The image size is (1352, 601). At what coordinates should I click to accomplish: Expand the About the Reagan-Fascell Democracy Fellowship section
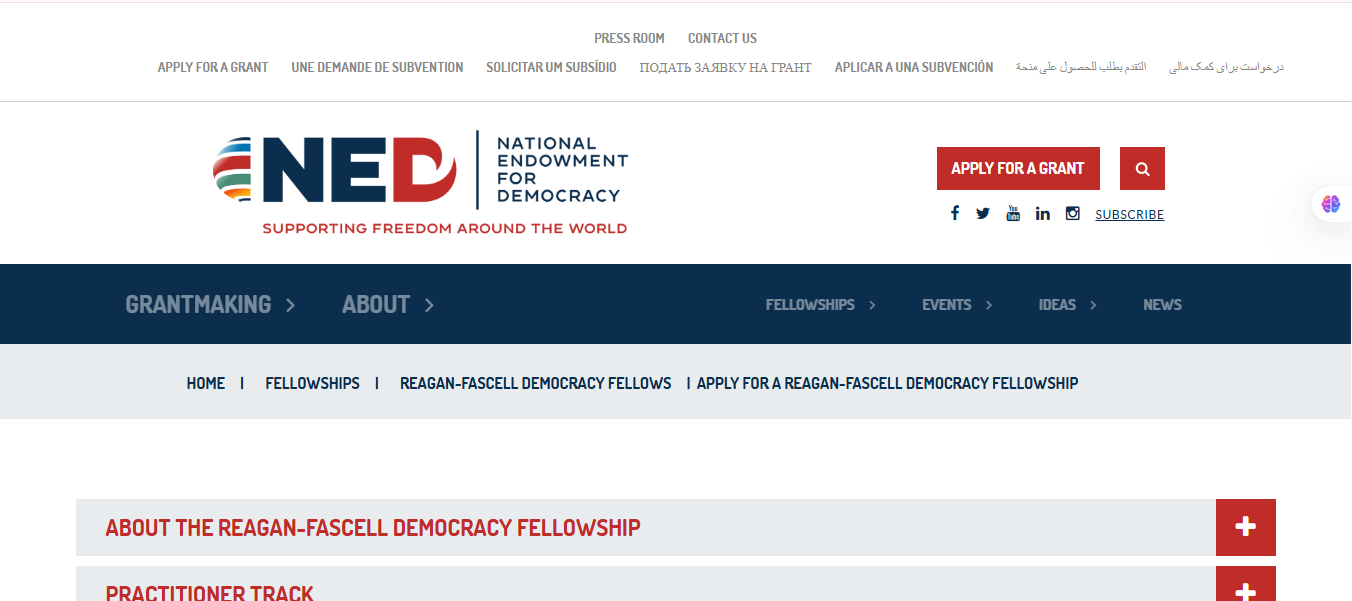click(1245, 527)
